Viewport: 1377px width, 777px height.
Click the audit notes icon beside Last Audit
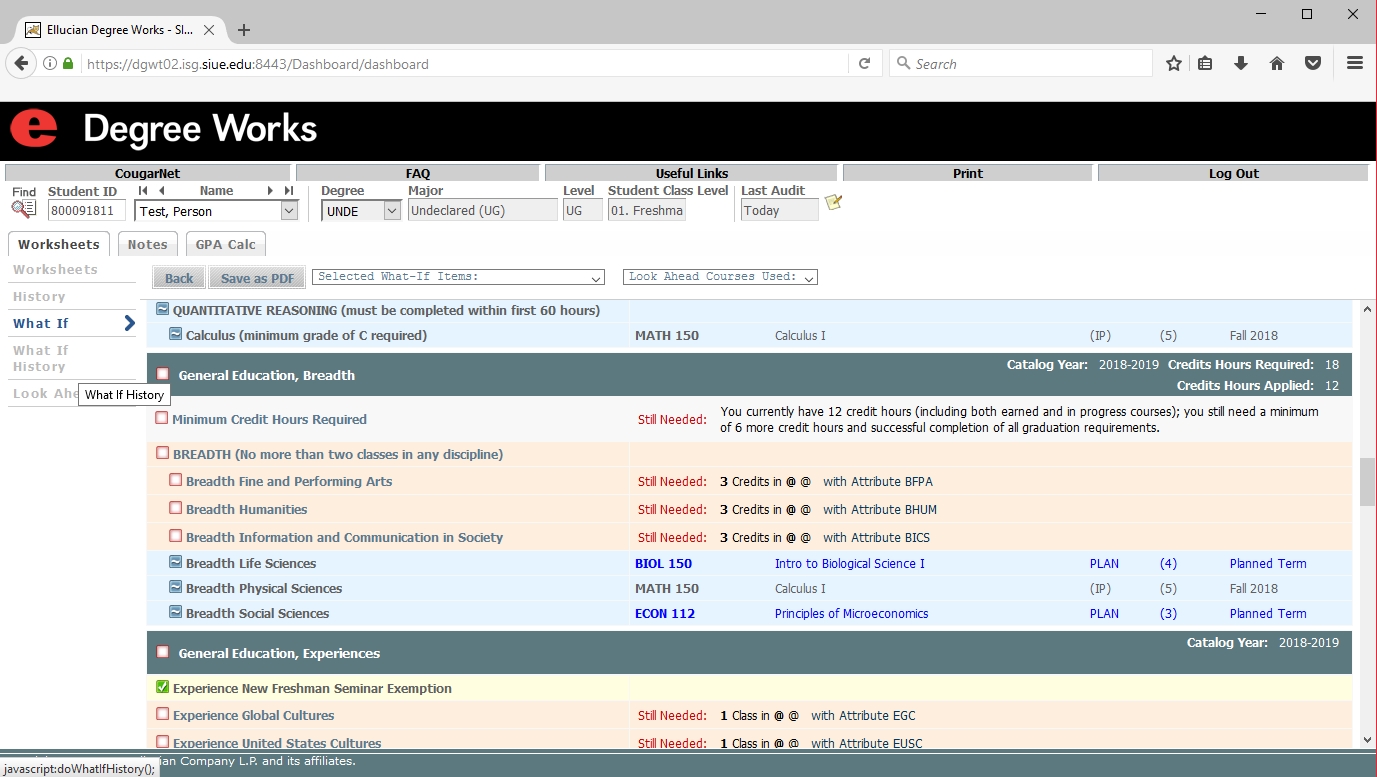coord(833,203)
